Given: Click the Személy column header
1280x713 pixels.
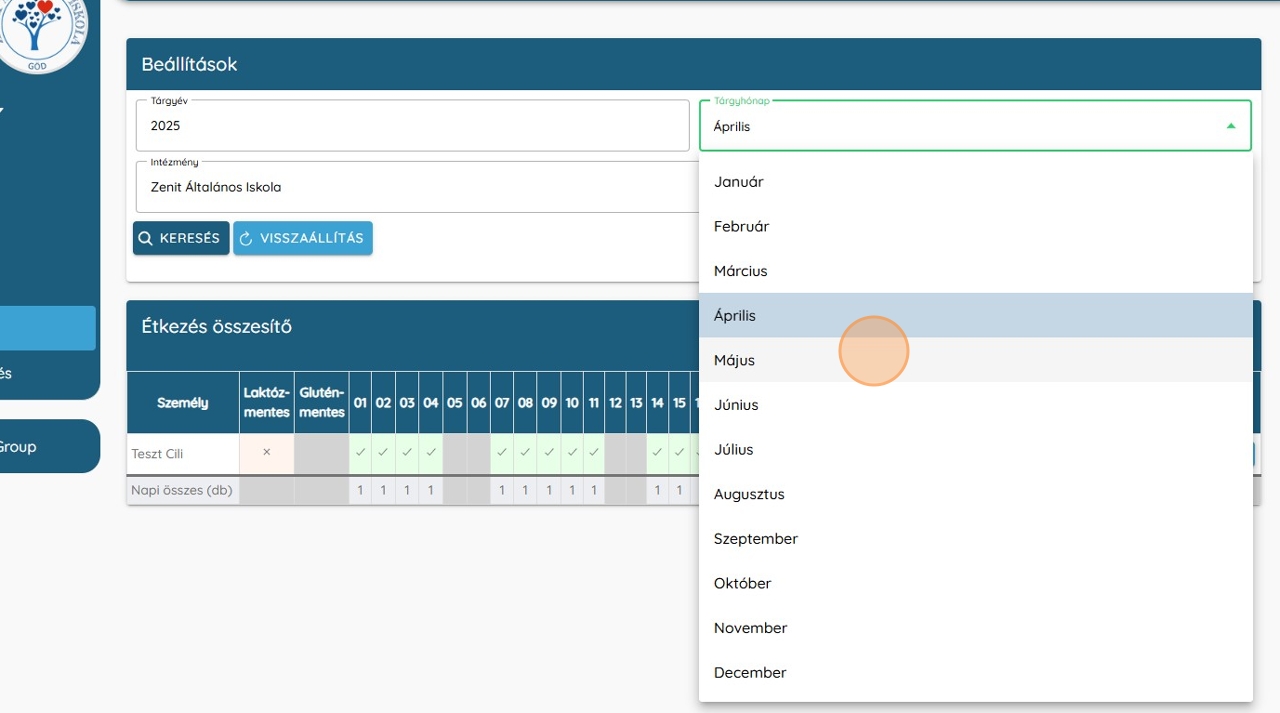Looking at the screenshot, I should point(183,403).
